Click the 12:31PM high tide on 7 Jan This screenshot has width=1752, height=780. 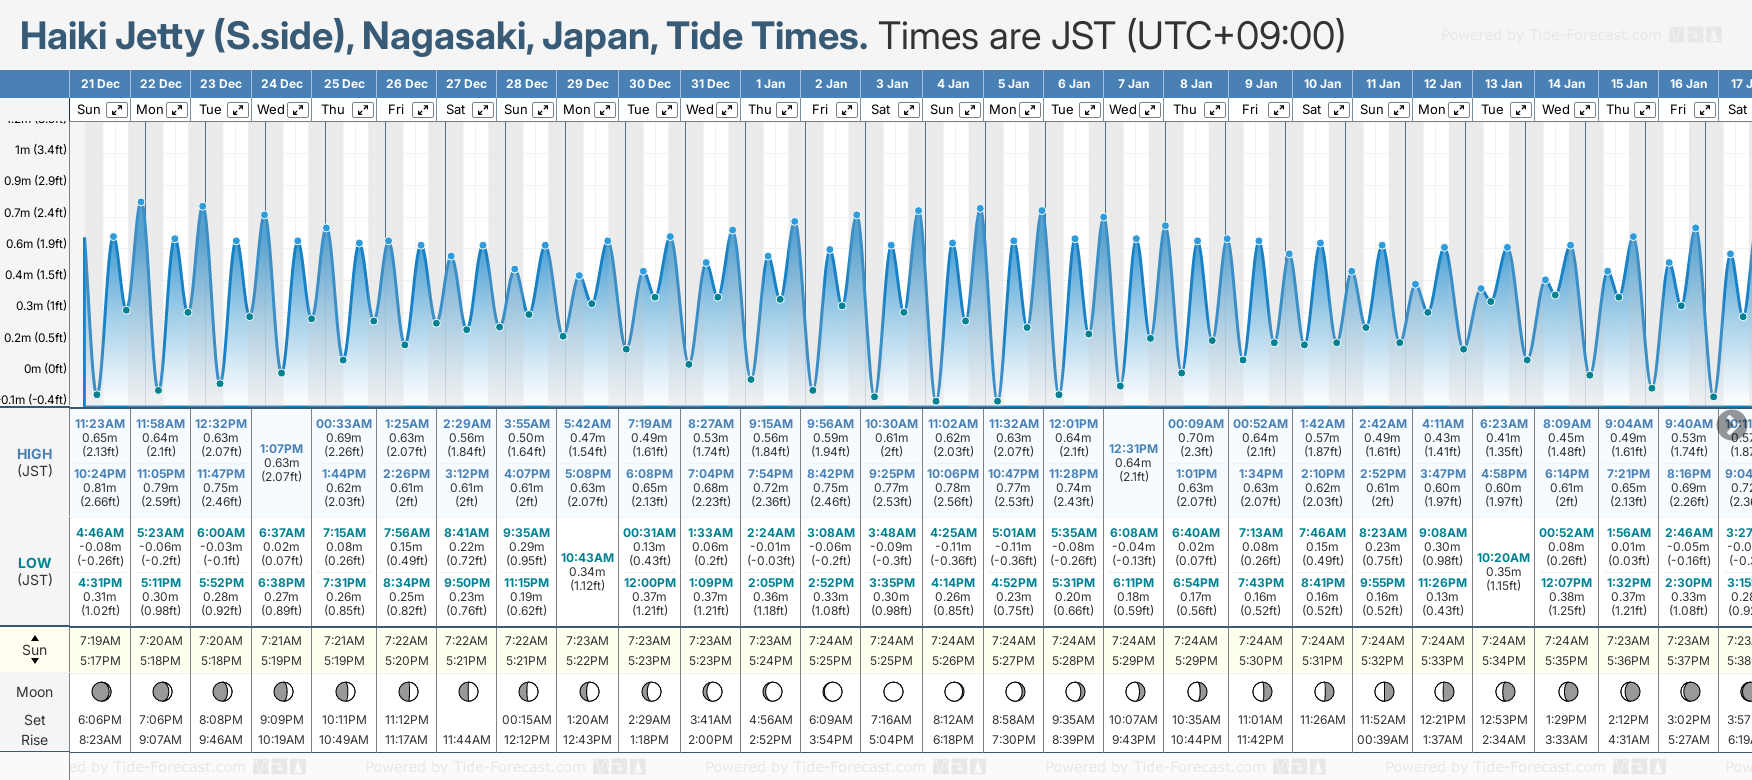[1134, 449]
